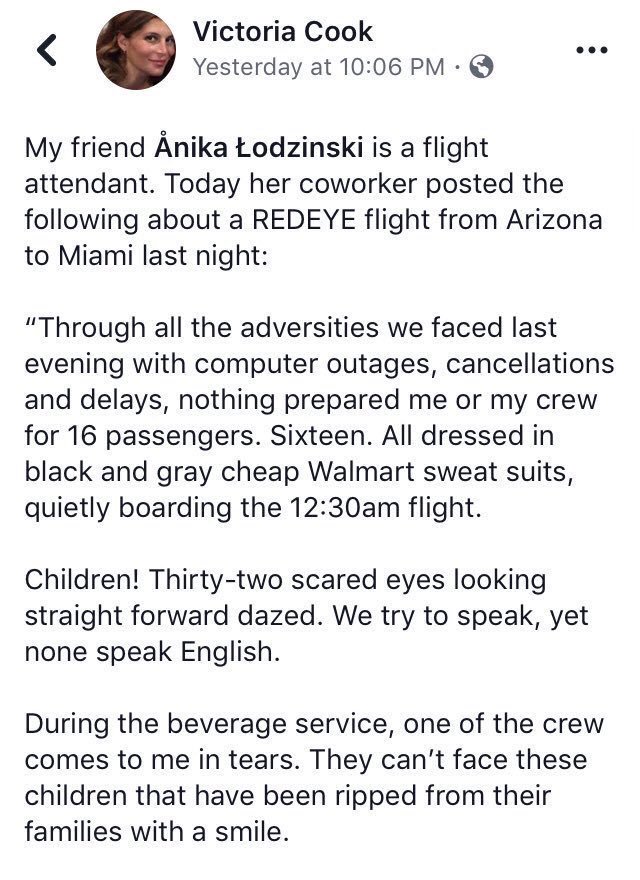Click the text "none speak English."

click(x=152, y=652)
